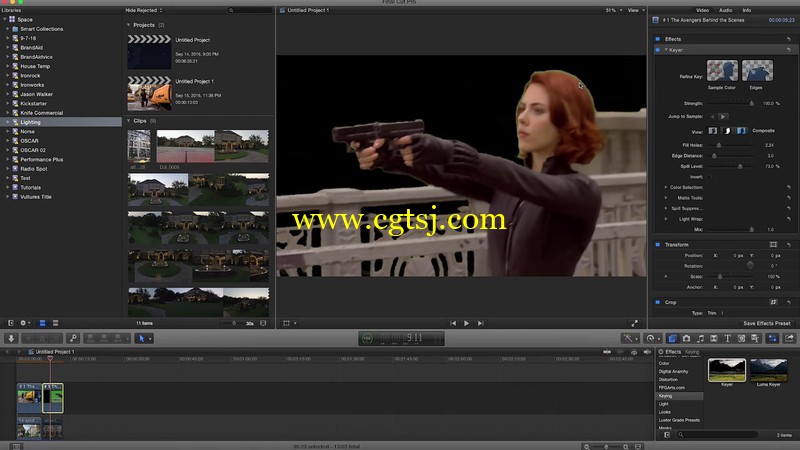Show on-screen Transform controls icon
The height and width of the screenshot is (450, 800).
[773, 245]
